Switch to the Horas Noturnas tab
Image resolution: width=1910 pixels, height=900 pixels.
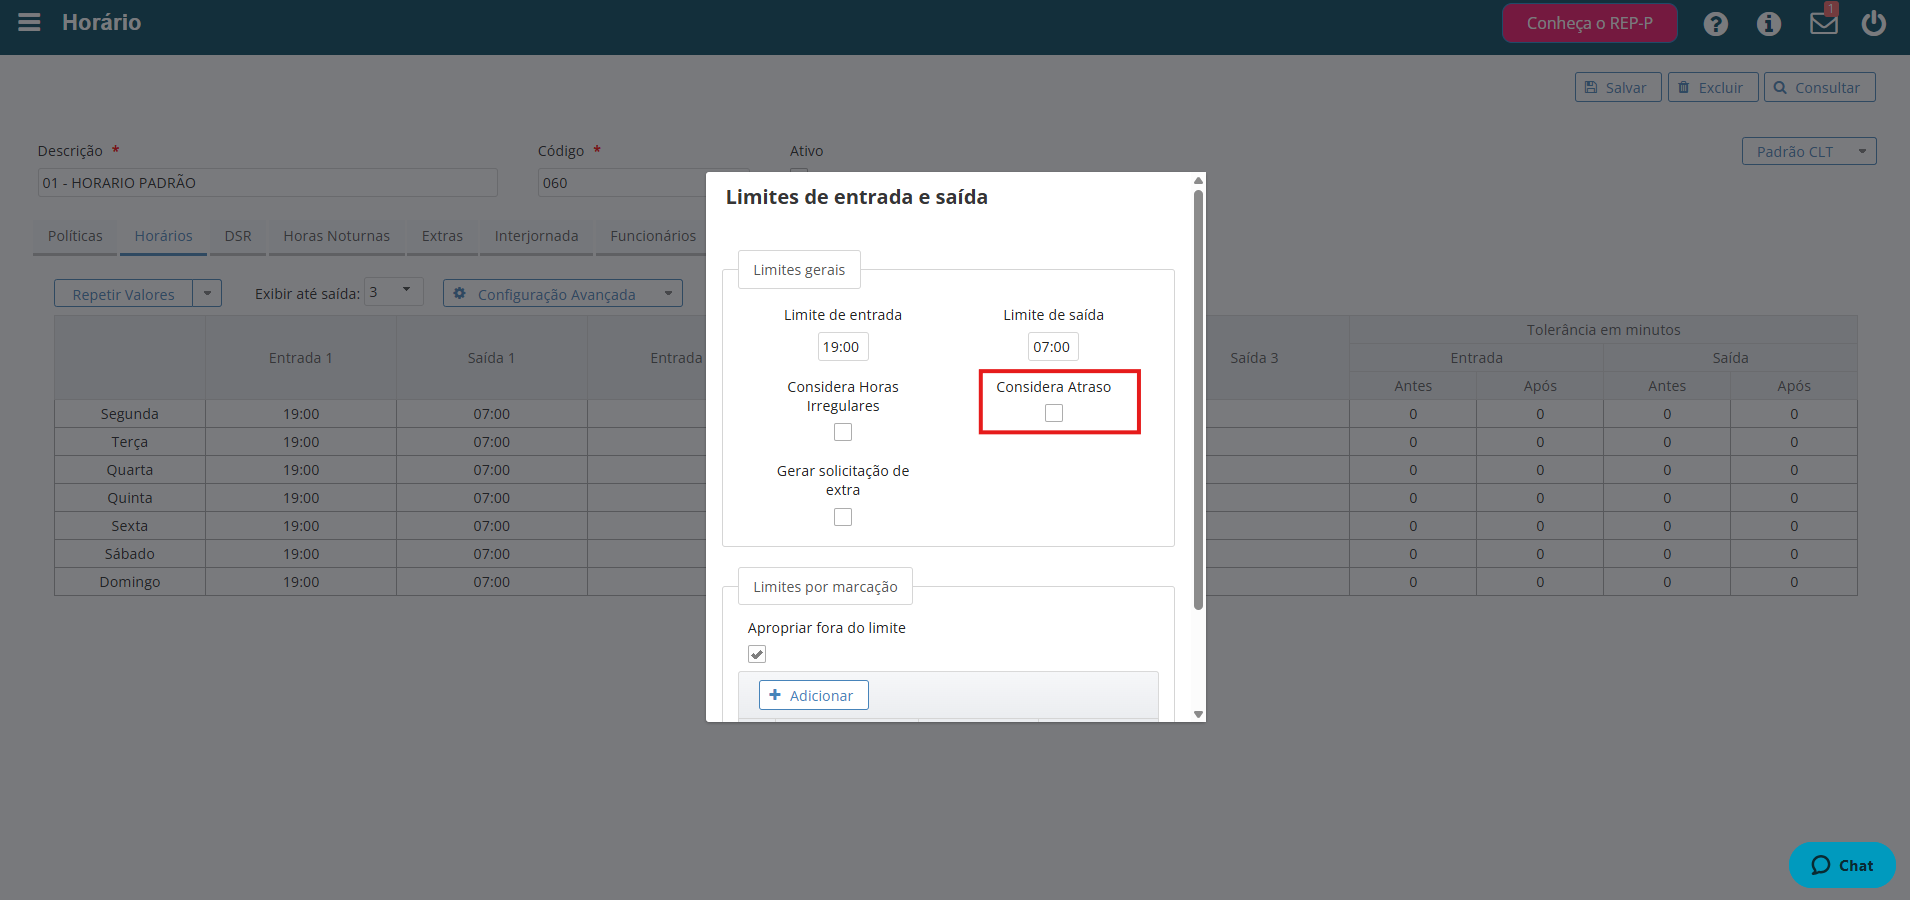(x=336, y=236)
